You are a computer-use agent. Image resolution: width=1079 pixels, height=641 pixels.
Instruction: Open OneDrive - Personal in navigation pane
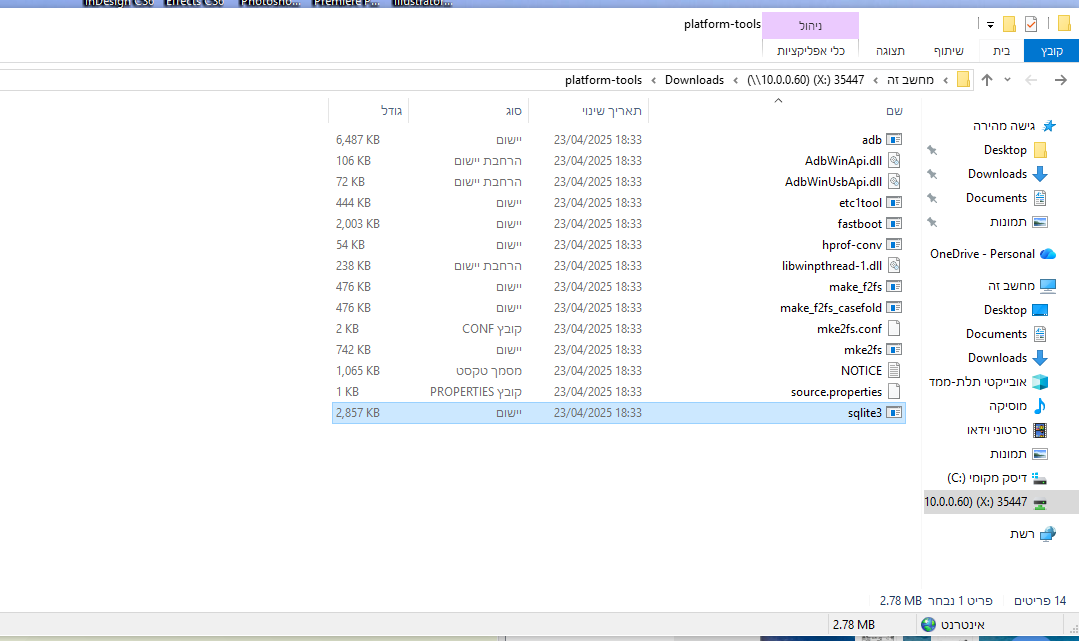click(982, 254)
